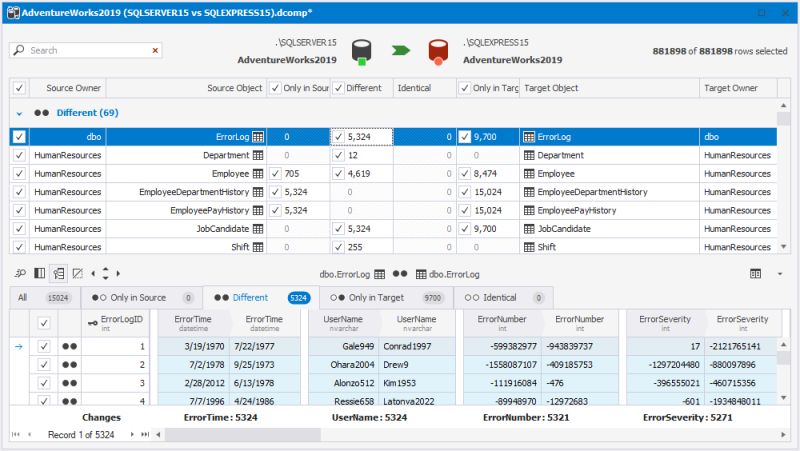Click table icon next to target Department
The image size is (800, 451).
click(529, 155)
